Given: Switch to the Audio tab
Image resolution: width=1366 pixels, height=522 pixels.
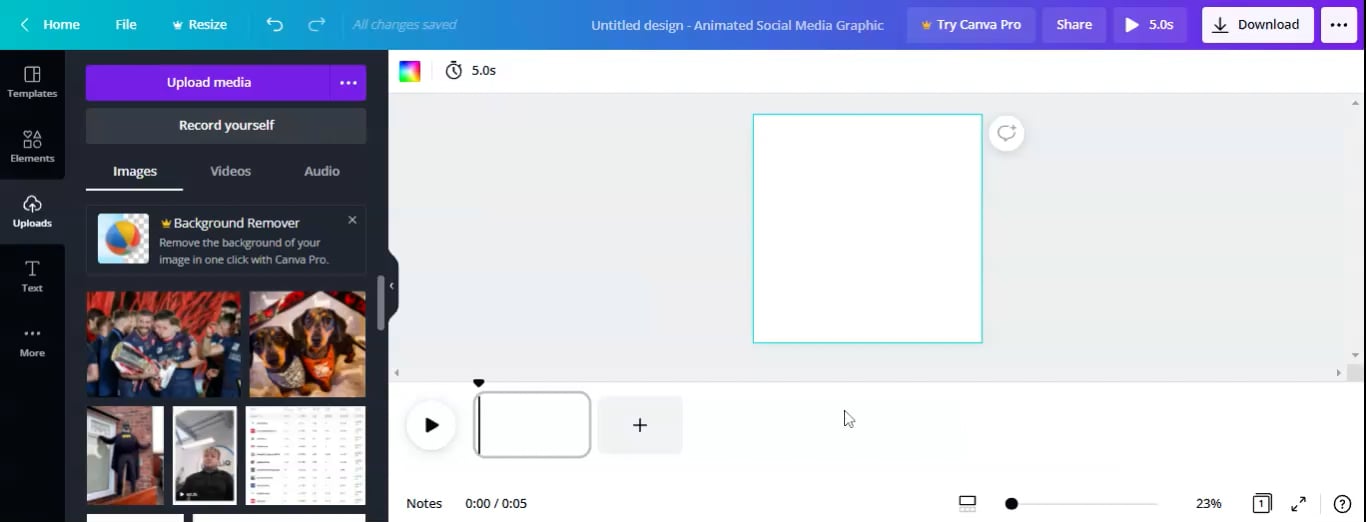Looking at the screenshot, I should click(322, 171).
